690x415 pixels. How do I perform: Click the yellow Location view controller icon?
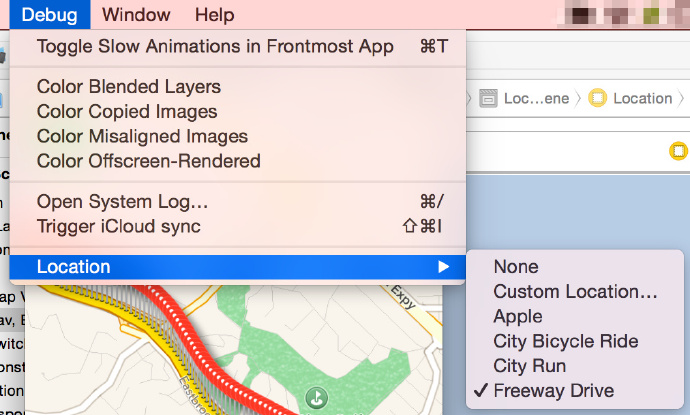point(598,98)
